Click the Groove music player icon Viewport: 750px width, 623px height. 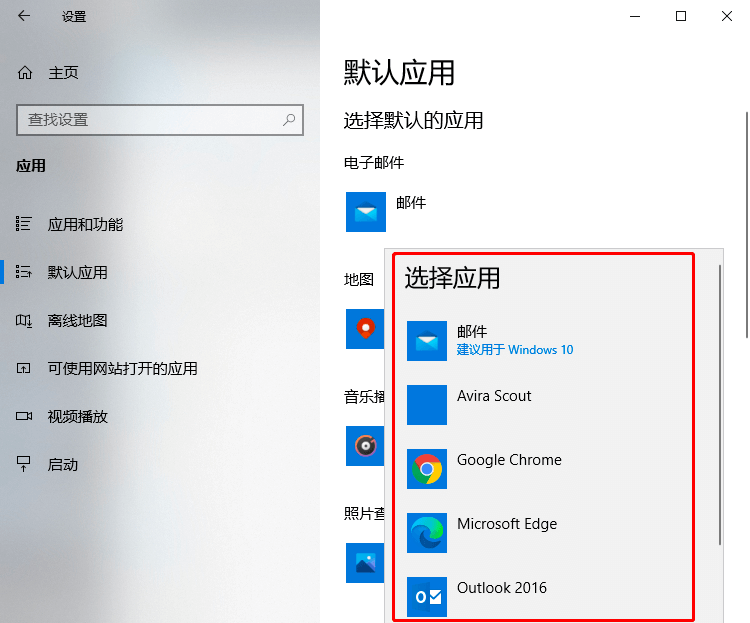[x=365, y=446]
